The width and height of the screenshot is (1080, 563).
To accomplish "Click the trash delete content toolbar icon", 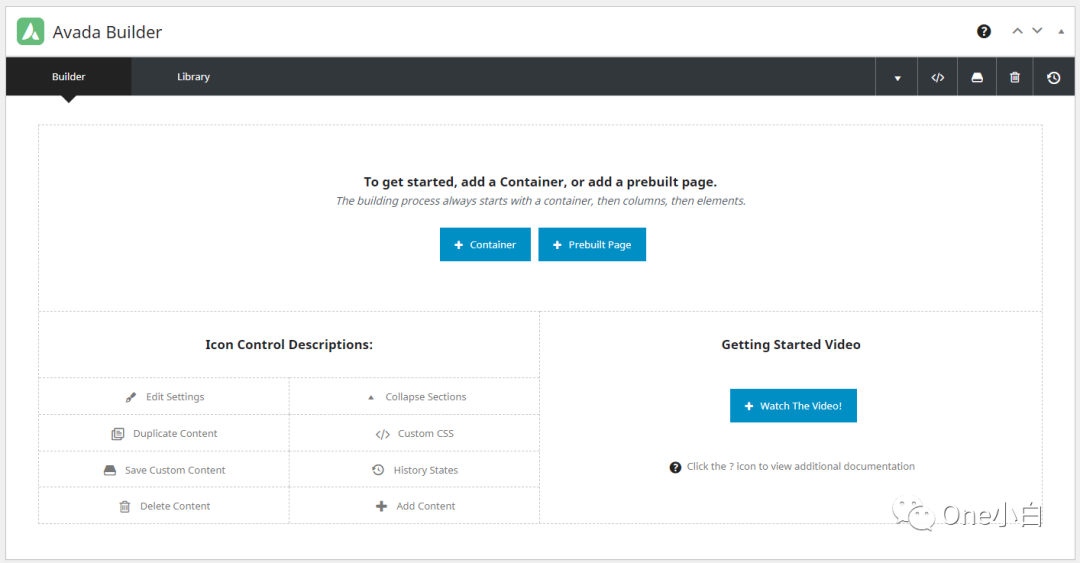I will [1015, 77].
